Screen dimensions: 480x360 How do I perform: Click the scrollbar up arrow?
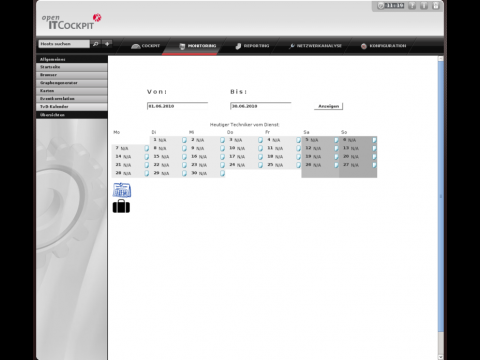[441, 59]
